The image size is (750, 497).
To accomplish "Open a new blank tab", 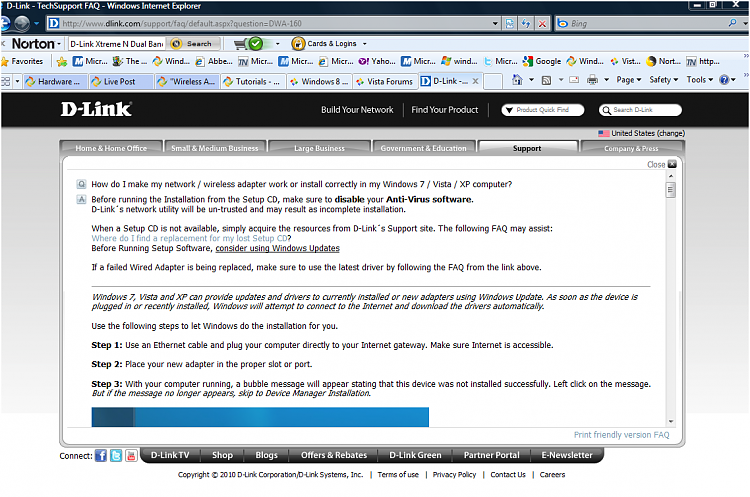I will (x=493, y=82).
